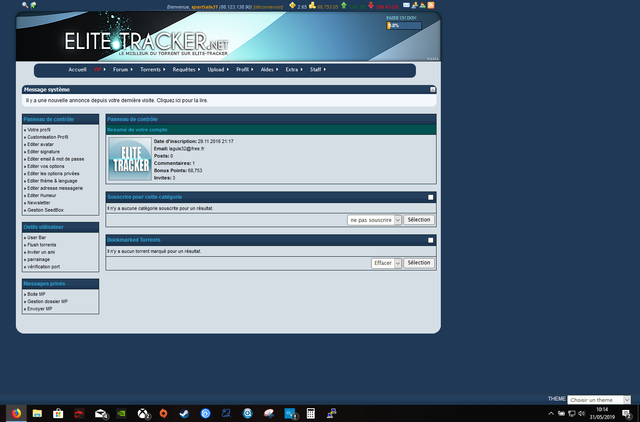Image resolution: width=640 pixels, height=422 pixels.
Task: Click the Elite Tracker avatar image
Action: point(131,159)
